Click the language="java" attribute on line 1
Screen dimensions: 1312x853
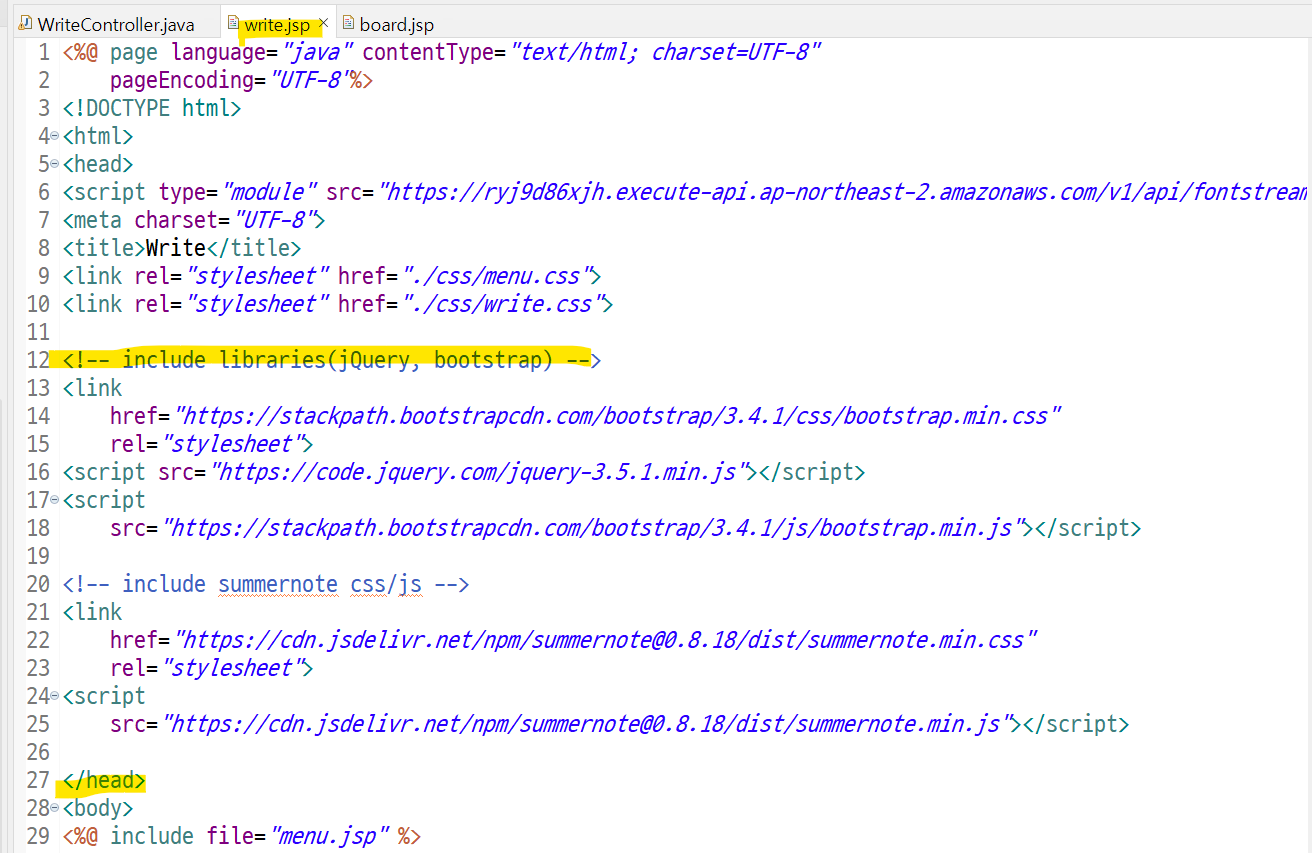[261, 52]
